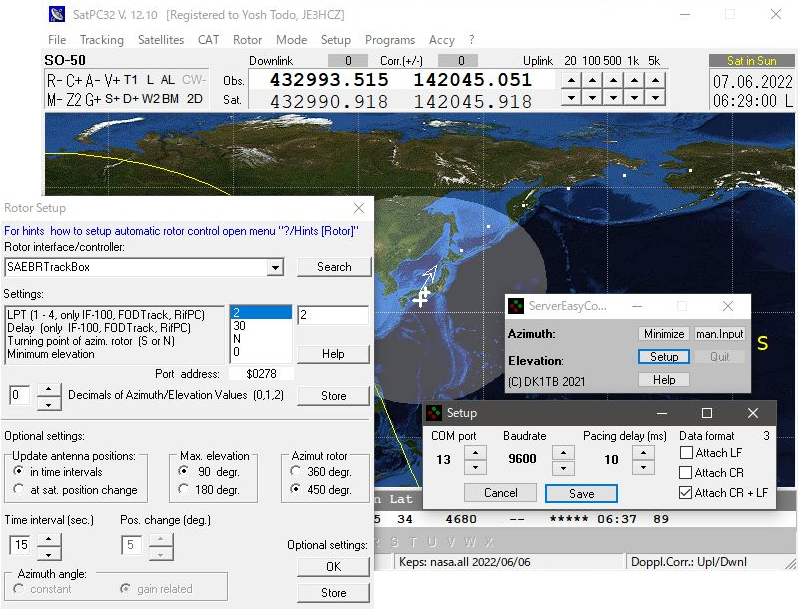Click the S+ indicator
Screen dimensions: 798x609
point(112,99)
